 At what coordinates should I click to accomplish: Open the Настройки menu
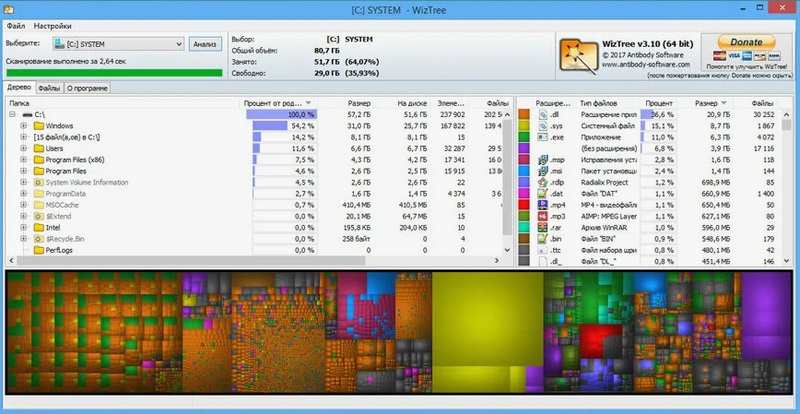pos(53,23)
